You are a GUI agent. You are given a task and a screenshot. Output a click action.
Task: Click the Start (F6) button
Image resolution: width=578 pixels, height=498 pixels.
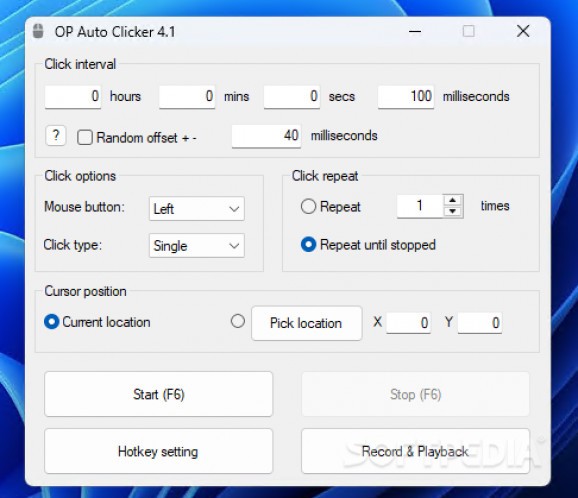tap(159, 394)
